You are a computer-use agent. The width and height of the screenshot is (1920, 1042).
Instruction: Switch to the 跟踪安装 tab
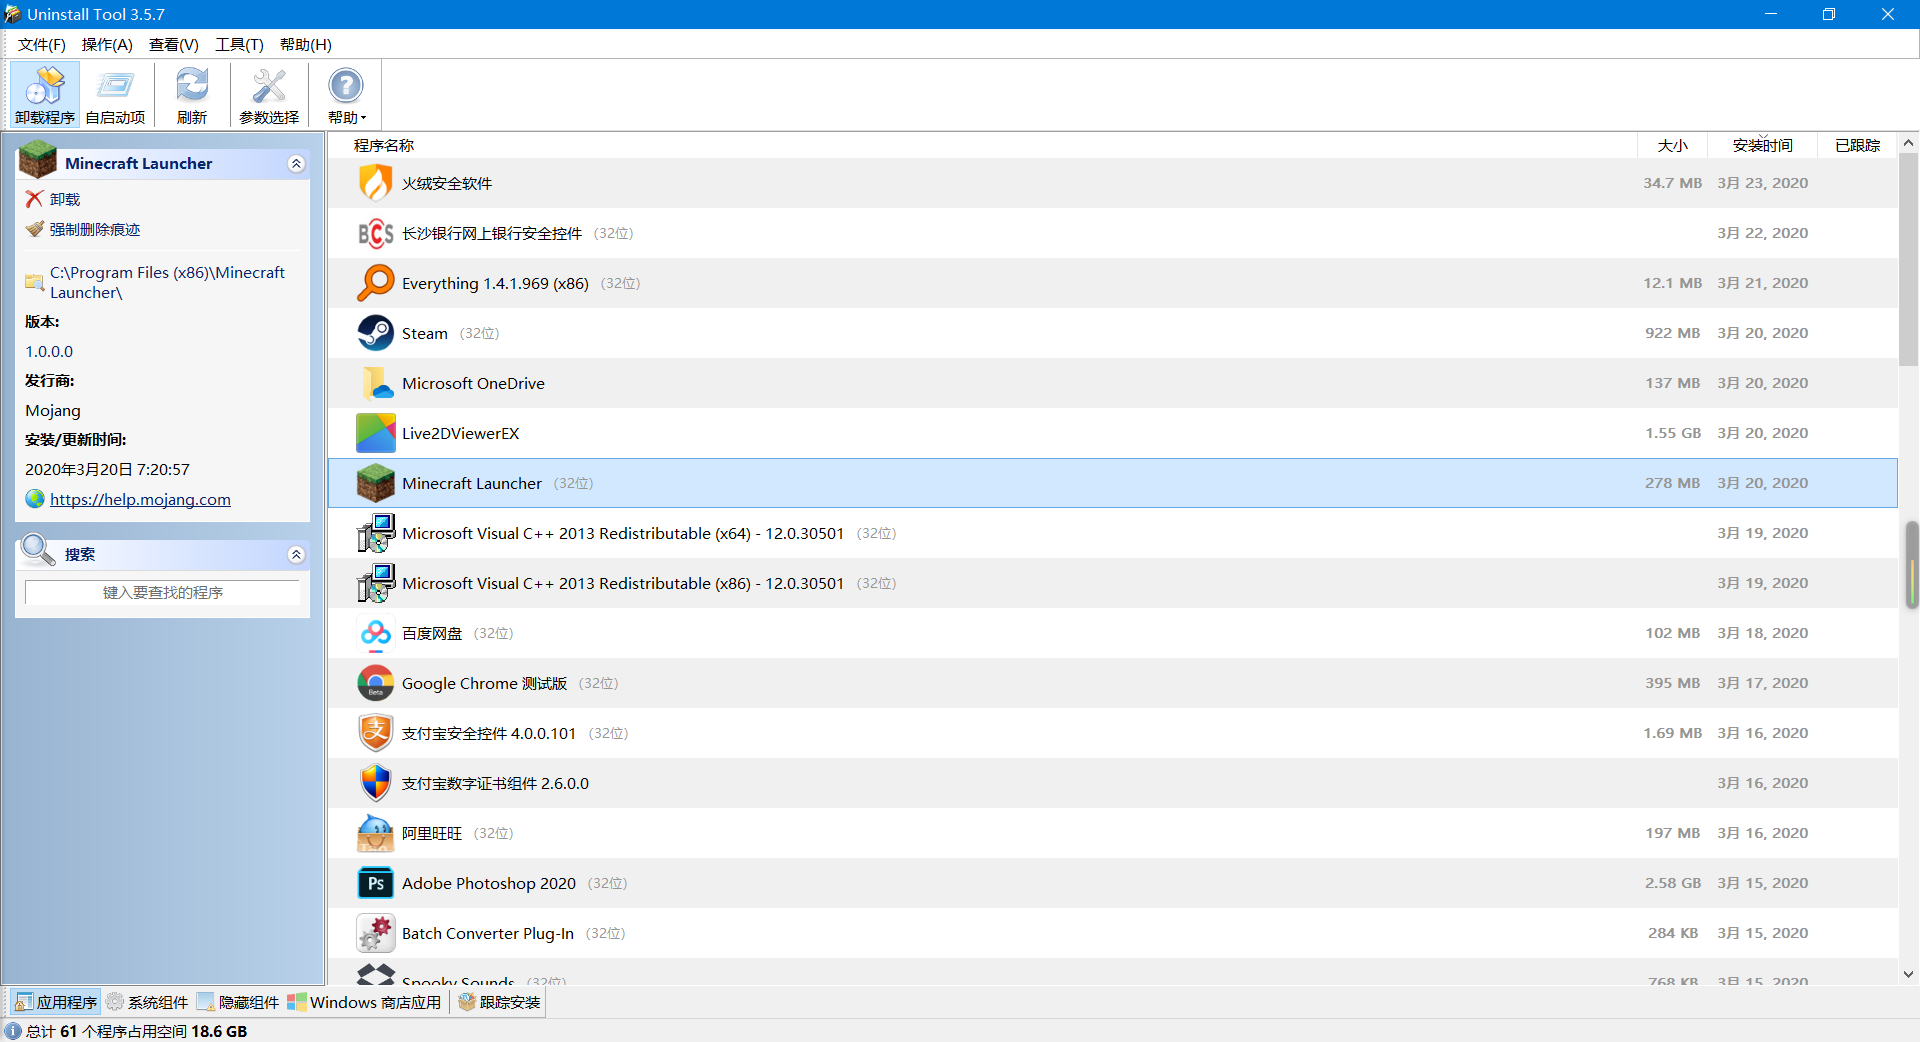point(499,1002)
